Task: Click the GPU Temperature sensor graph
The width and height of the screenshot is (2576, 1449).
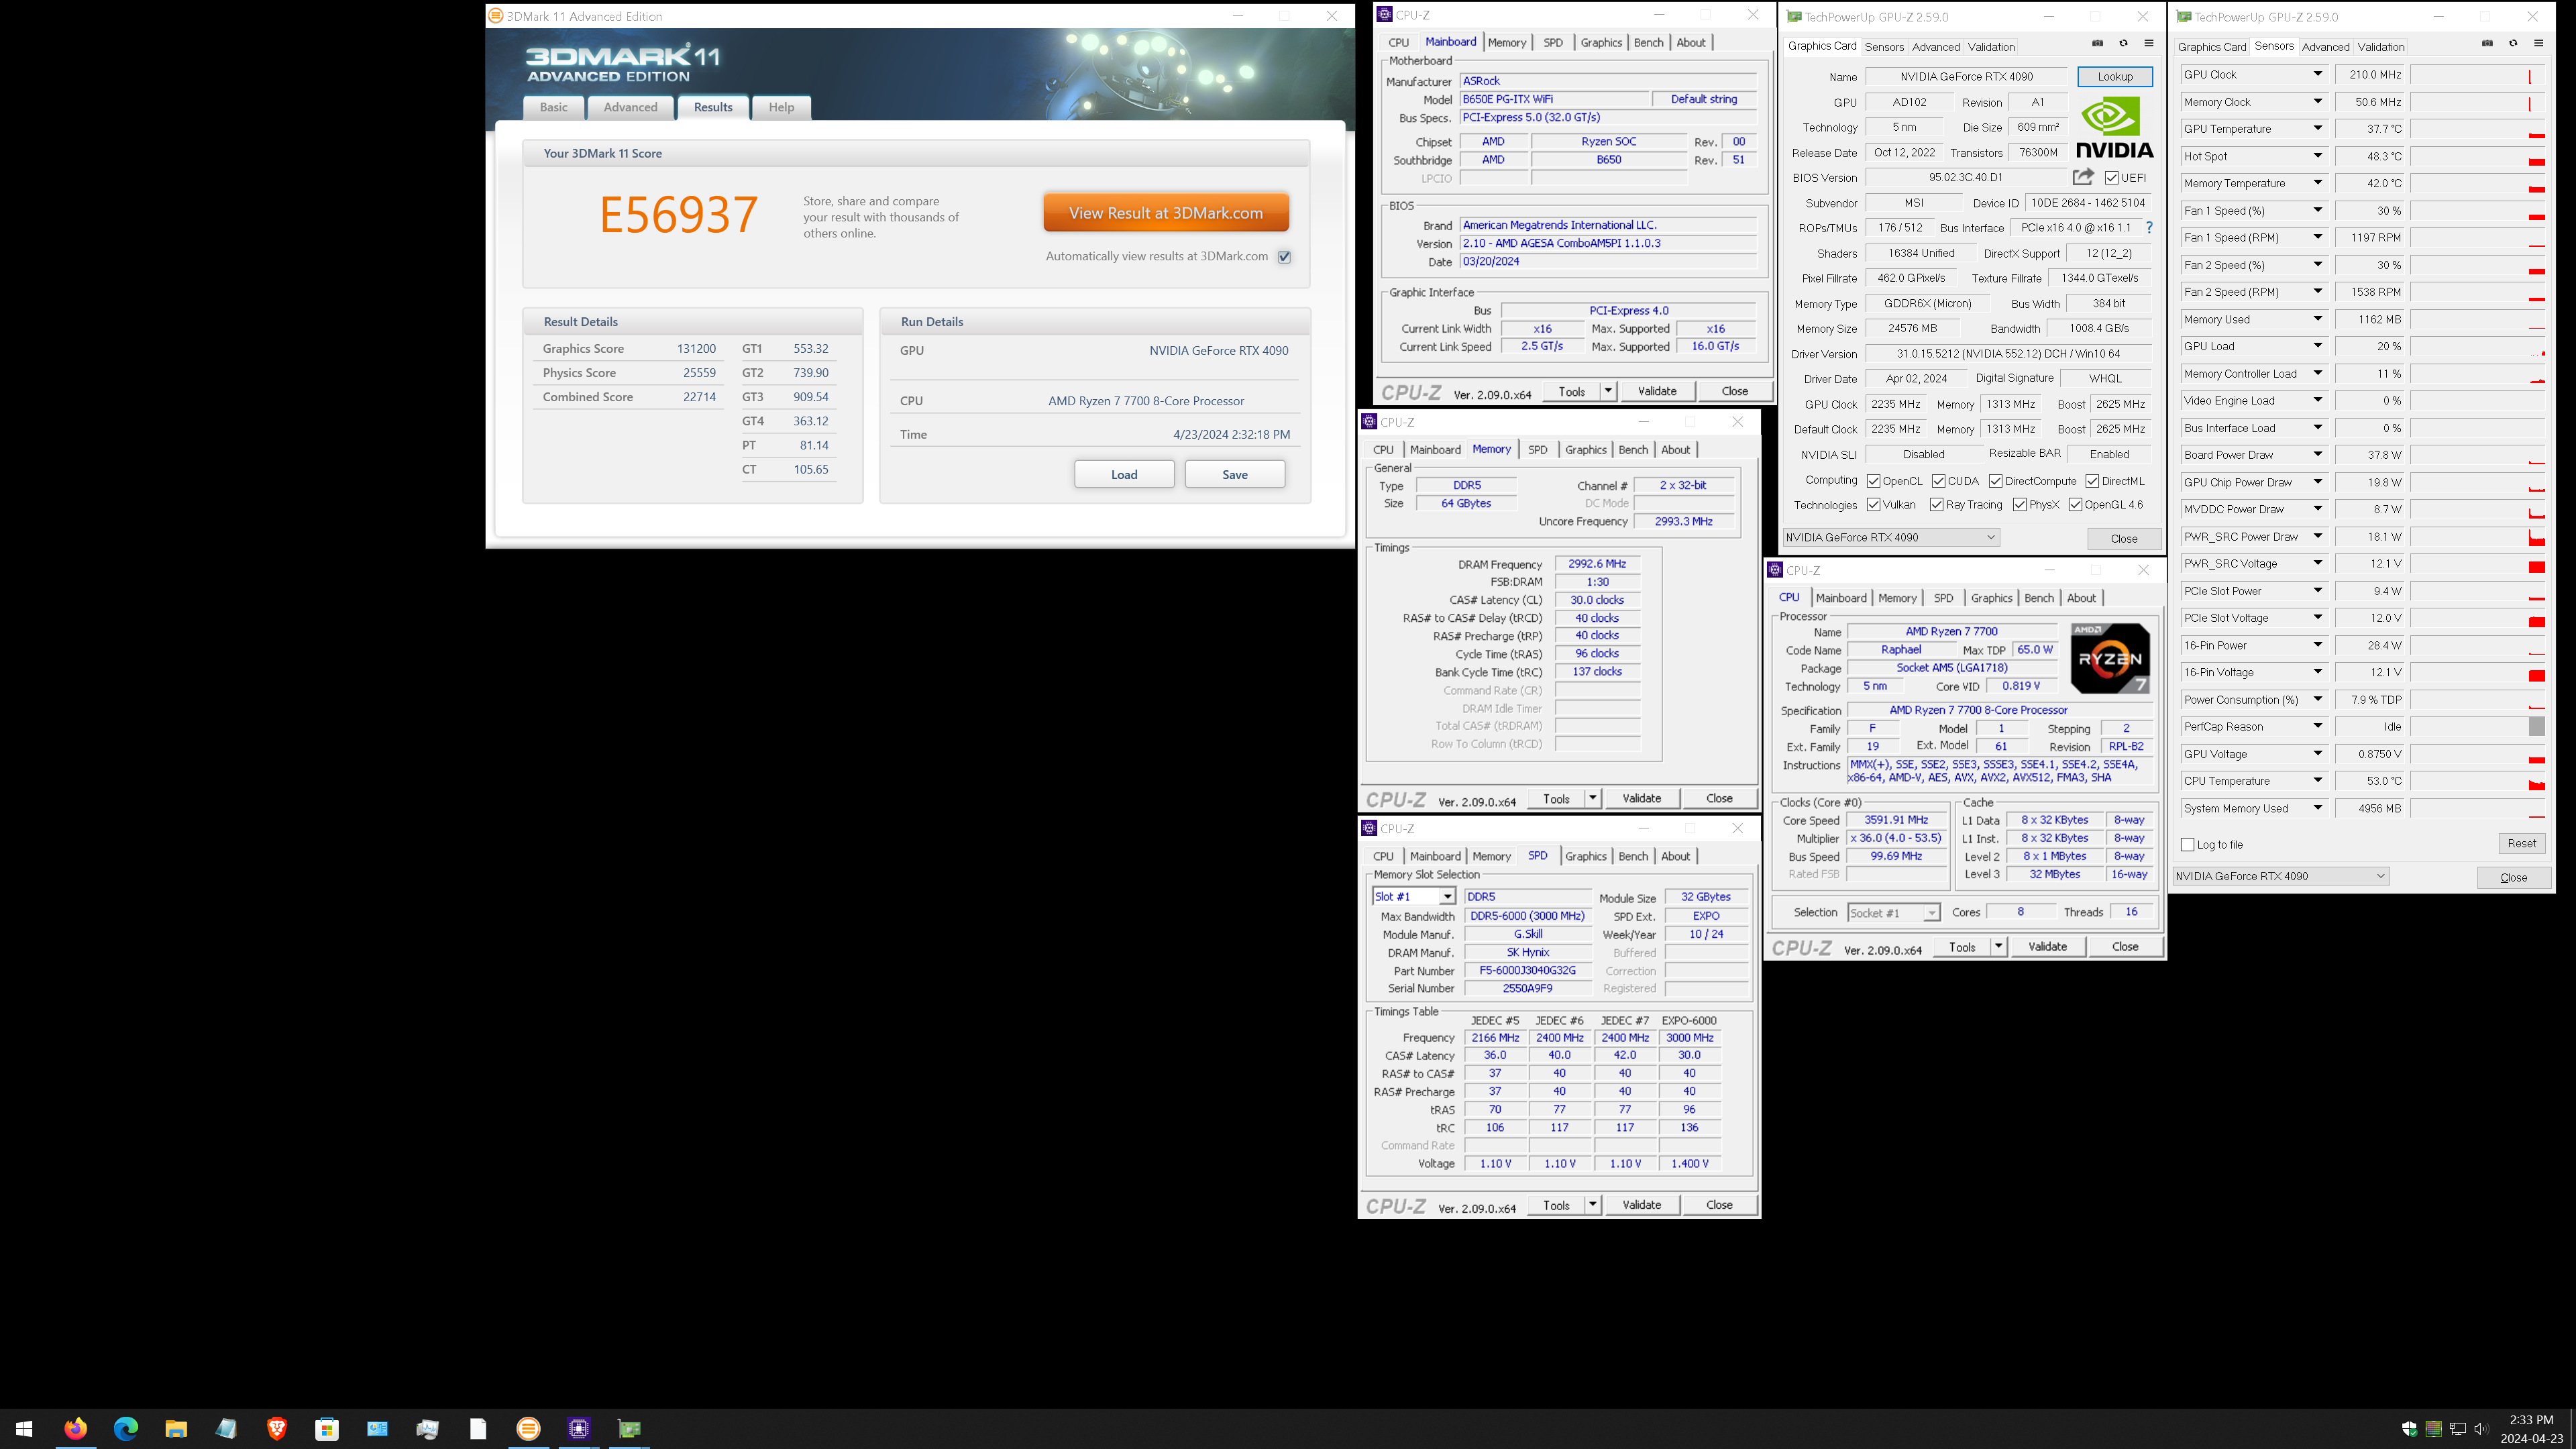Action: [2477, 129]
